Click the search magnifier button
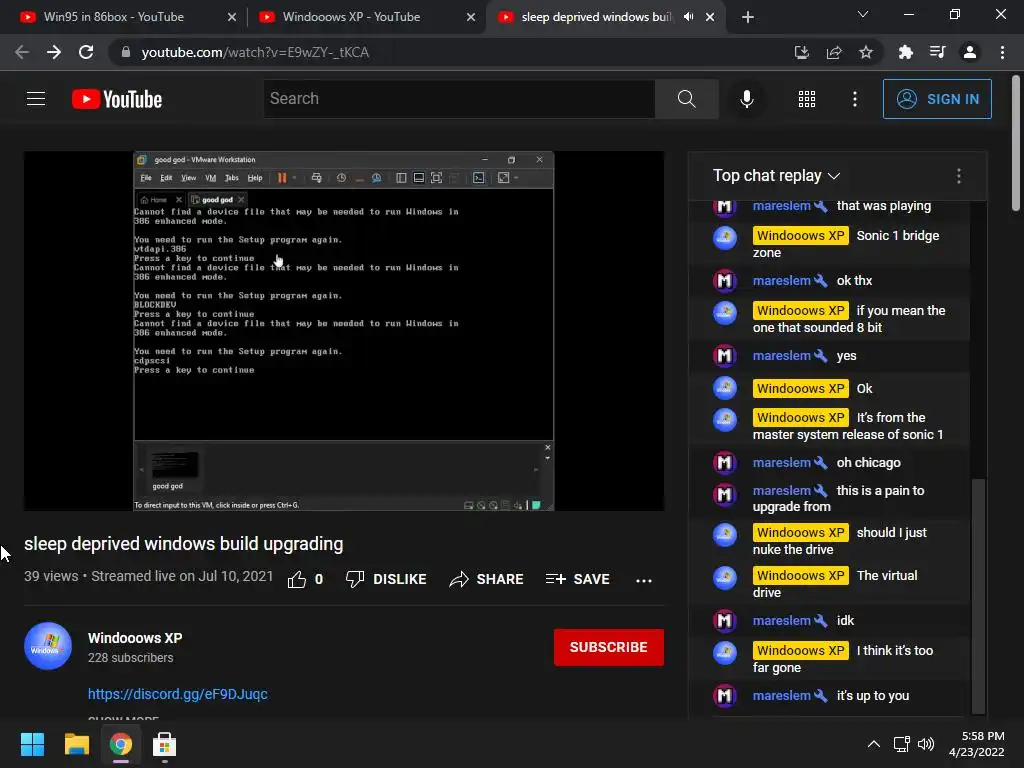This screenshot has height=768, width=1024. (686, 99)
